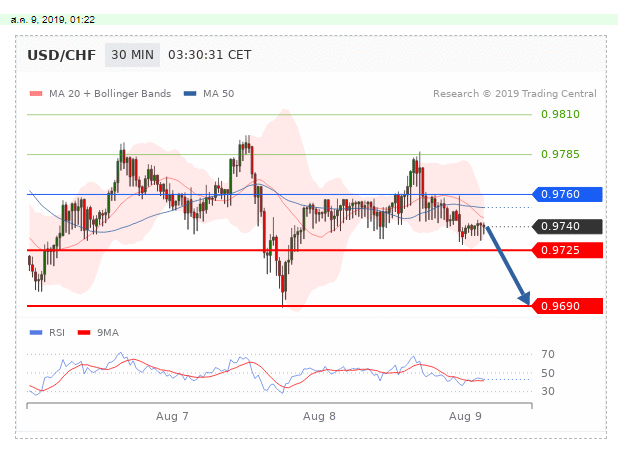Click the RSI 70 axis value

tap(548, 354)
